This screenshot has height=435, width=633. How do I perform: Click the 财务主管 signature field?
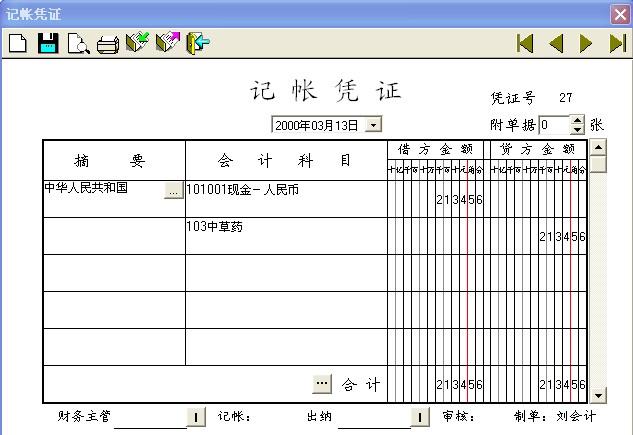[x=150, y=418]
